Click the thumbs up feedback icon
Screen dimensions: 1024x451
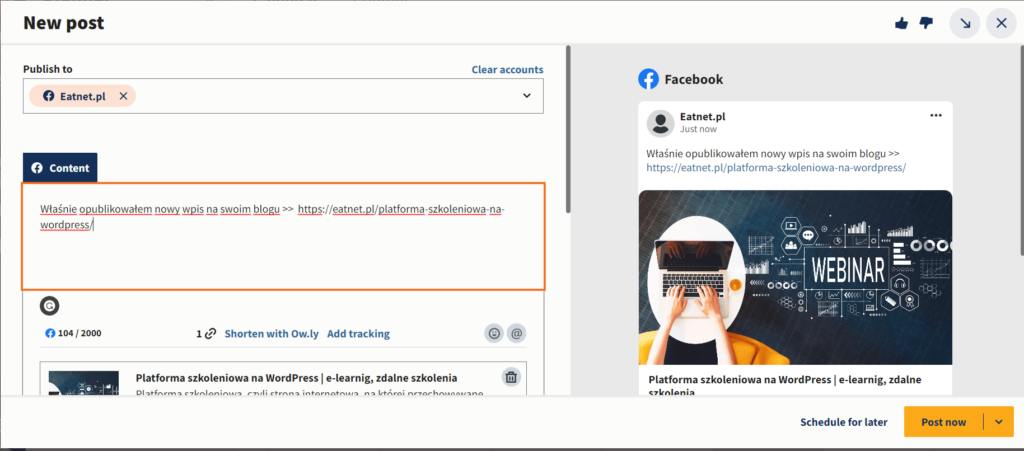(x=902, y=23)
